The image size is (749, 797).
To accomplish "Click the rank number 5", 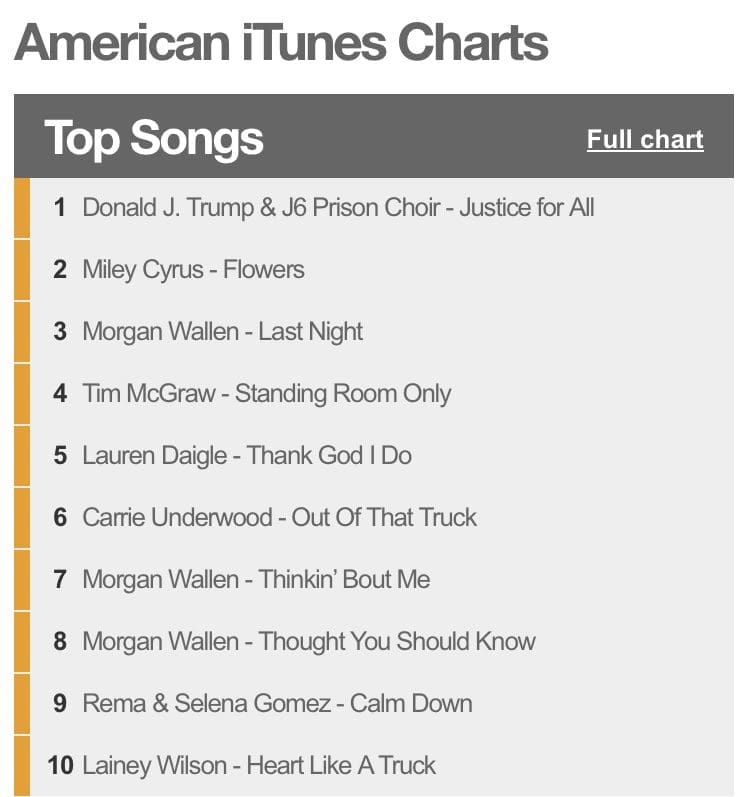I will click(x=60, y=456).
